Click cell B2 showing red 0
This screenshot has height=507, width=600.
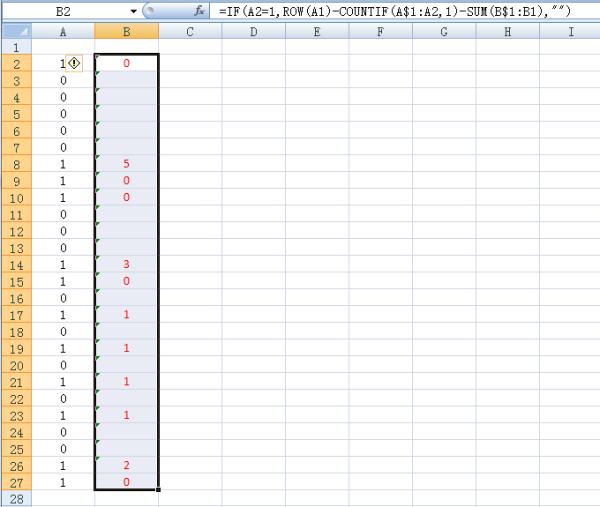coord(127,63)
